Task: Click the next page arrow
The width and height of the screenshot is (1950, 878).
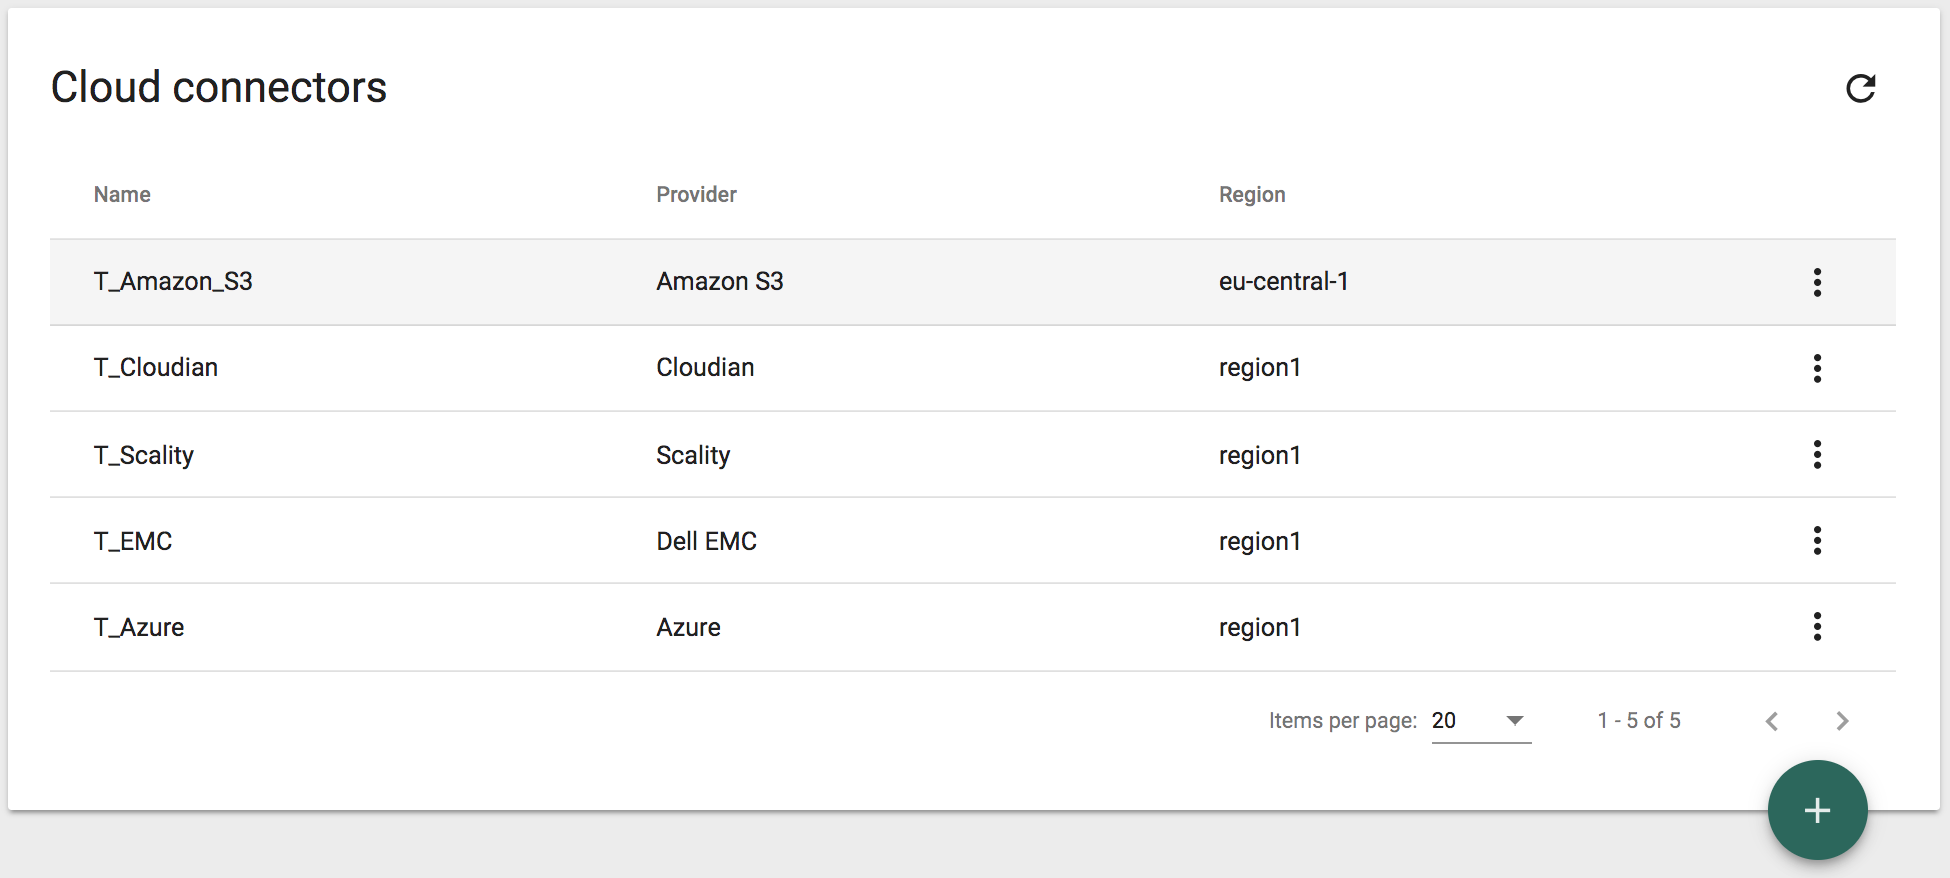Action: (x=1843, y=720)
